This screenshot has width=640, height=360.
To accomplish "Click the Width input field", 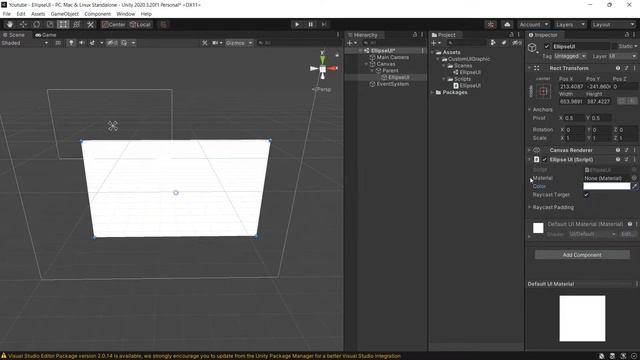I will pos(571,101).
